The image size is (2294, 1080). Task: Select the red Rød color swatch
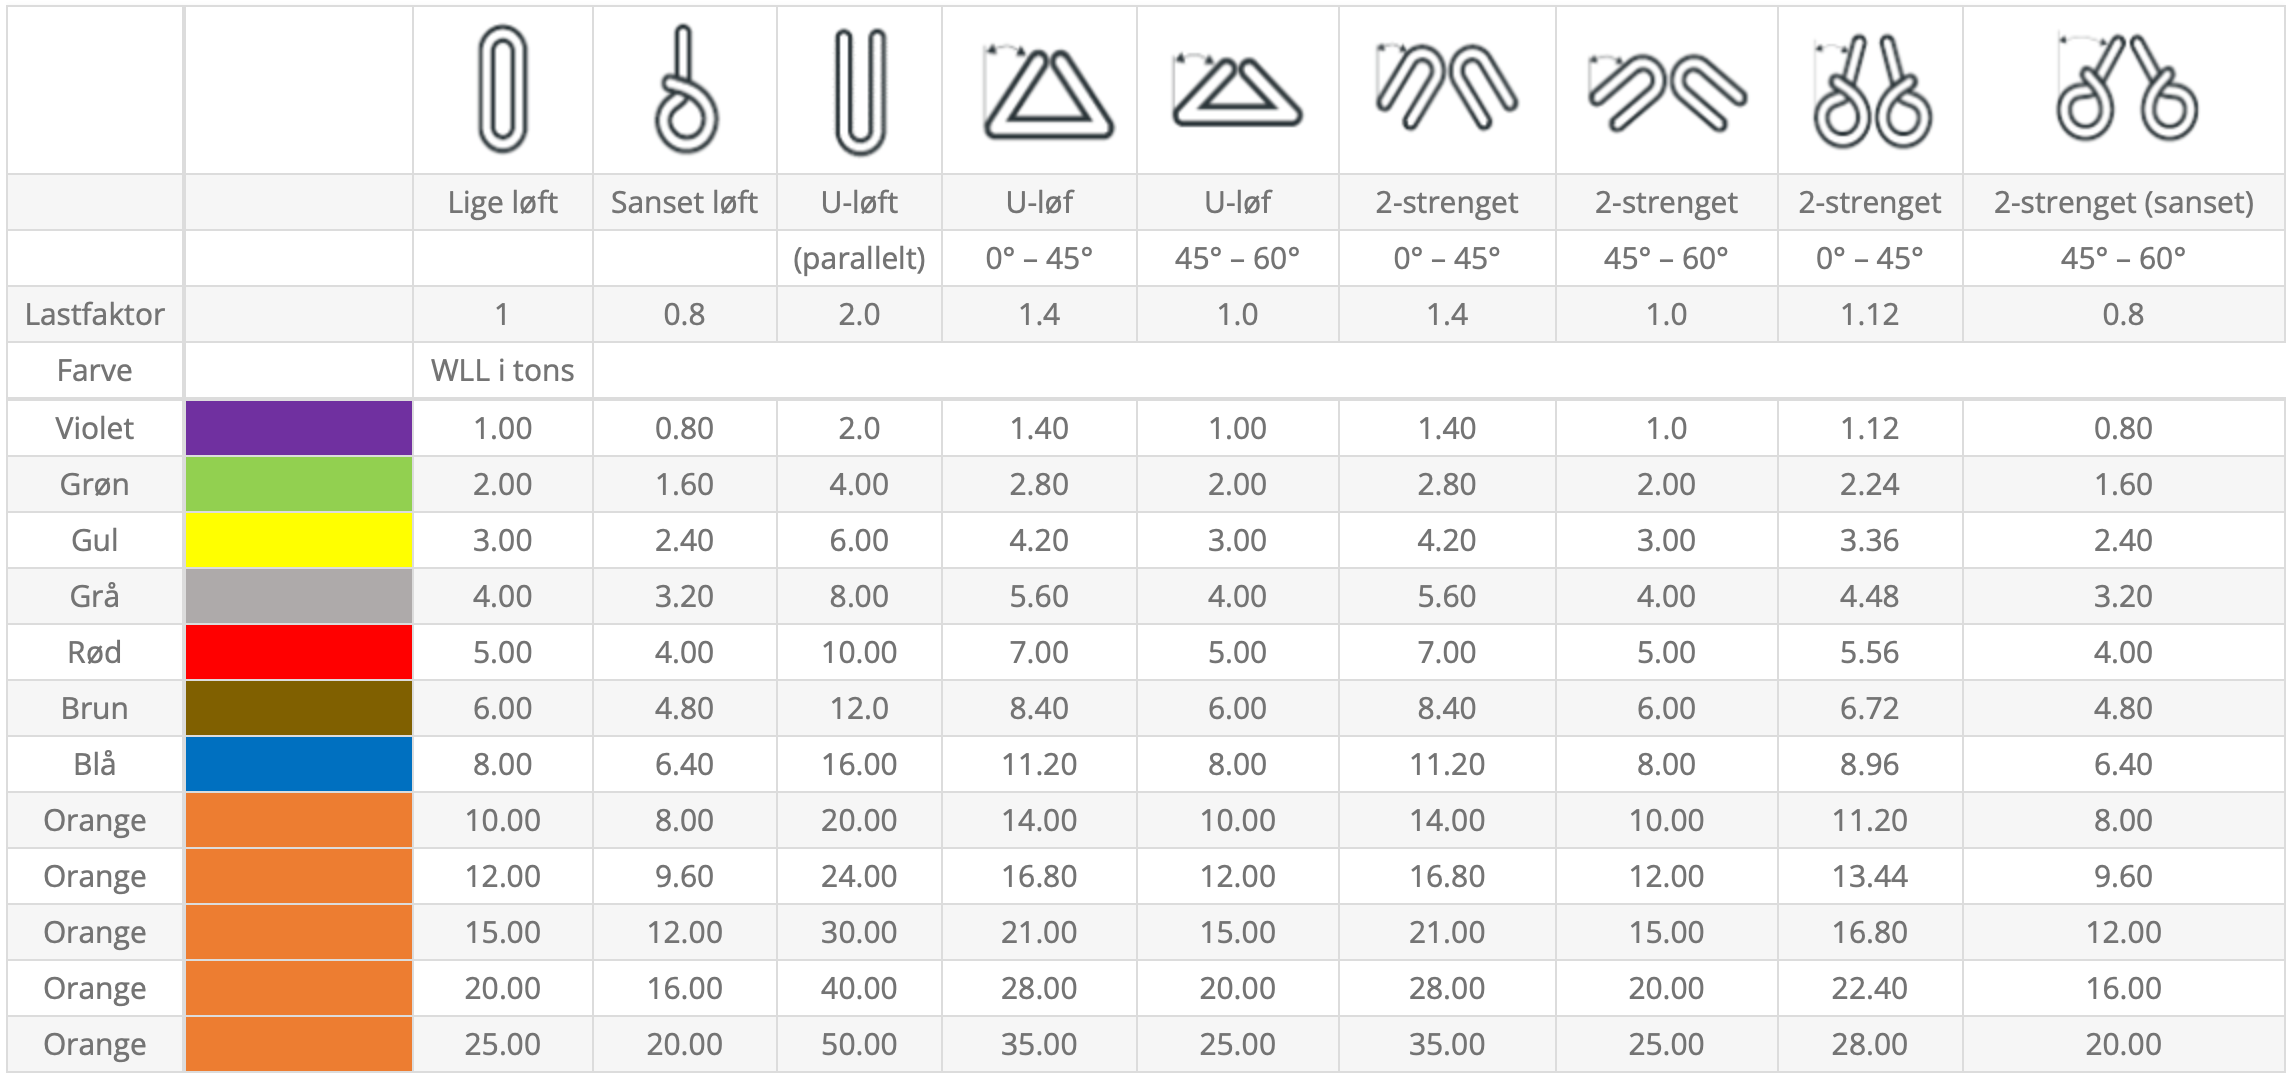(298, 652)
